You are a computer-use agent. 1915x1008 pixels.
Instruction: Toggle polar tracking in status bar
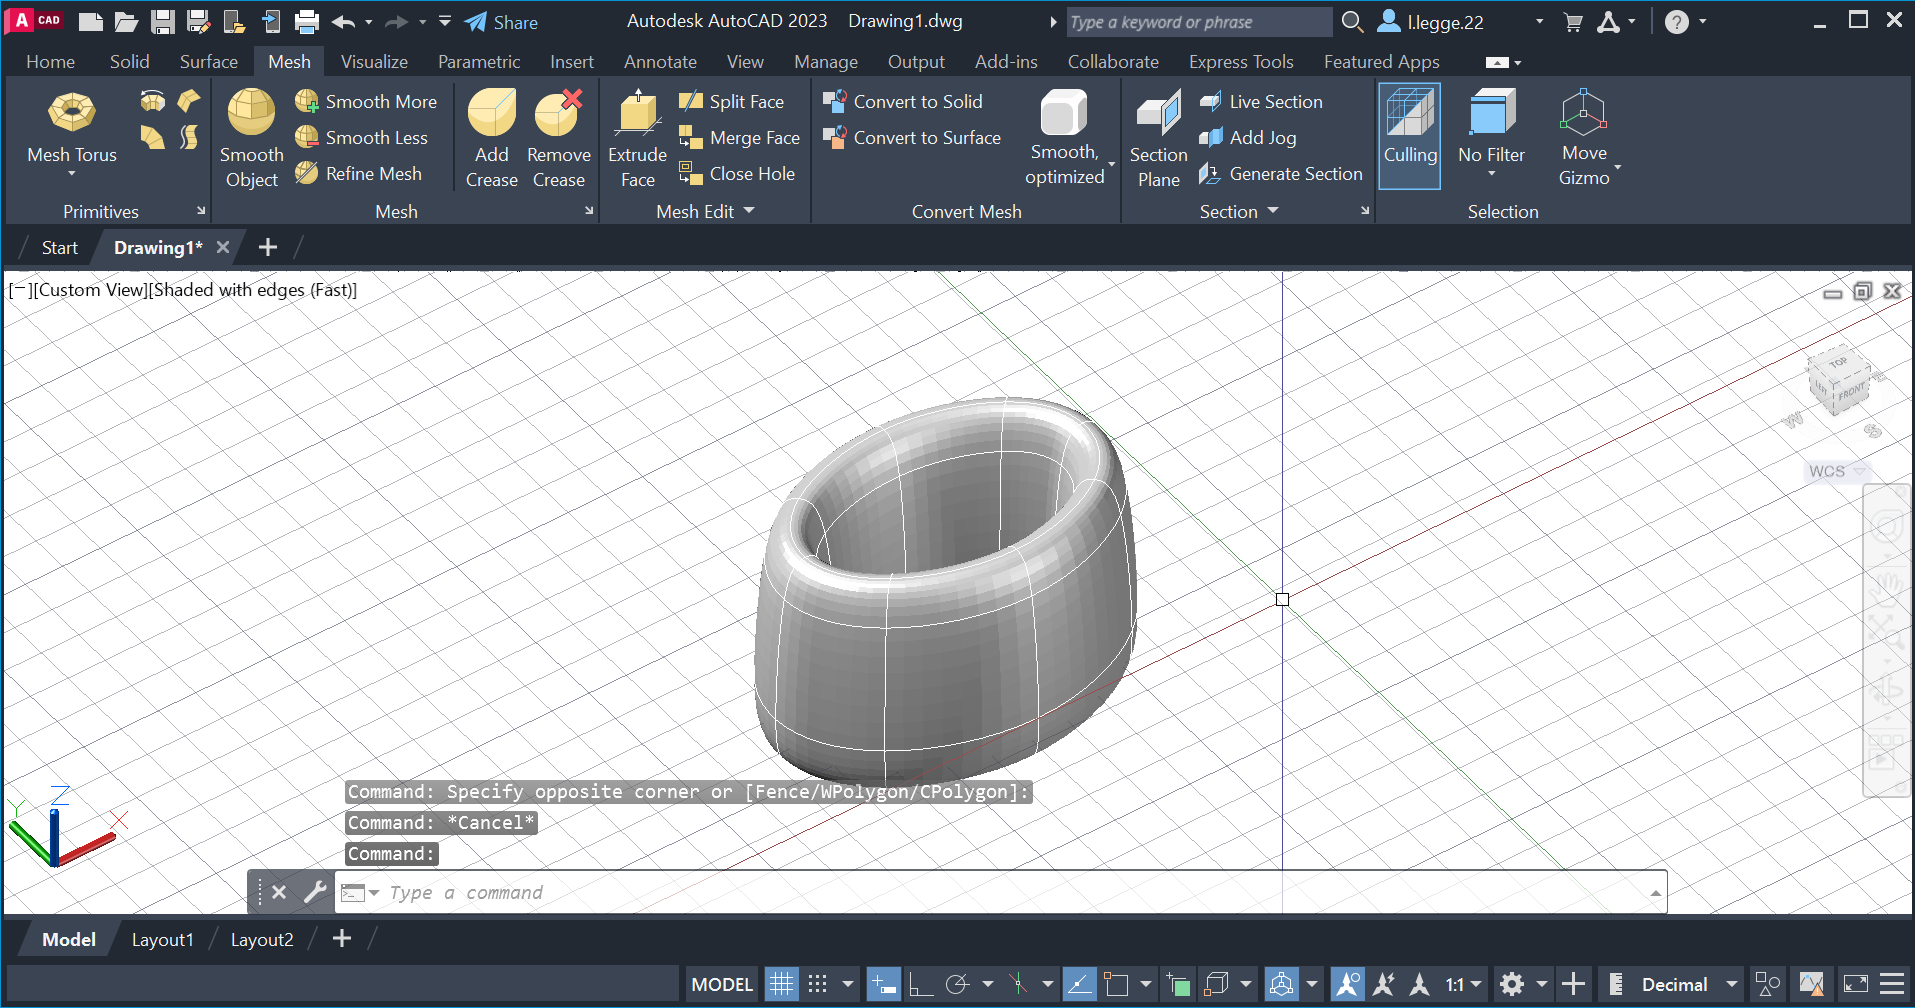957,984
